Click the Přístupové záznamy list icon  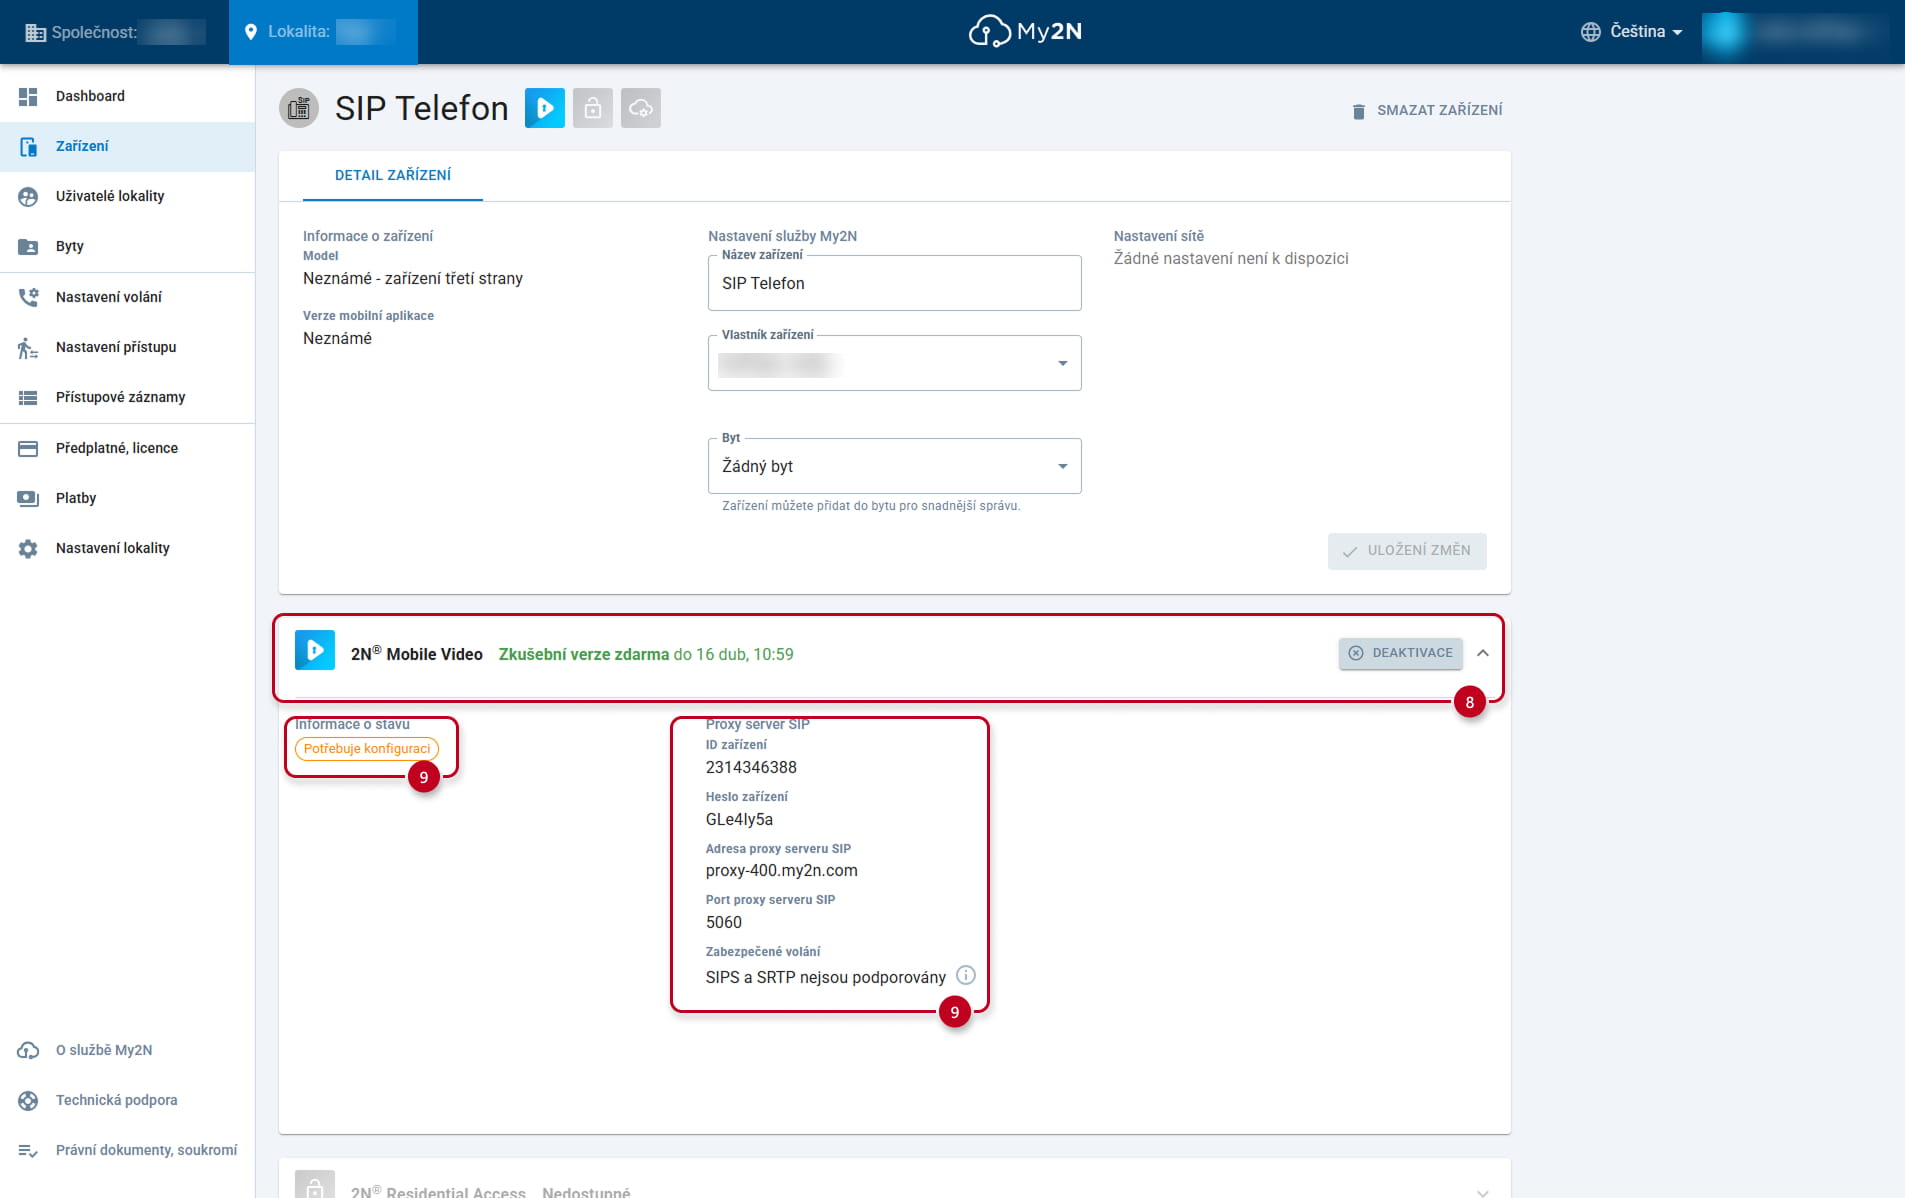tap(28, 397)
